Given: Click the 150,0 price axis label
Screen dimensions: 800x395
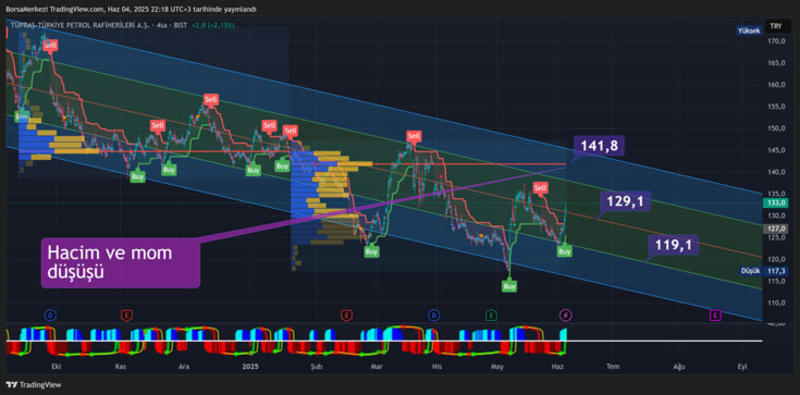Looking at the screenshot, I should point(778,128).
